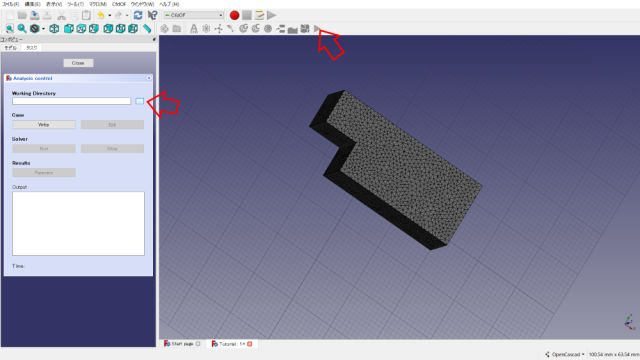Click the Draw Style icon
The width and height of the screenshot is (640, 360).
click(35, 29)
